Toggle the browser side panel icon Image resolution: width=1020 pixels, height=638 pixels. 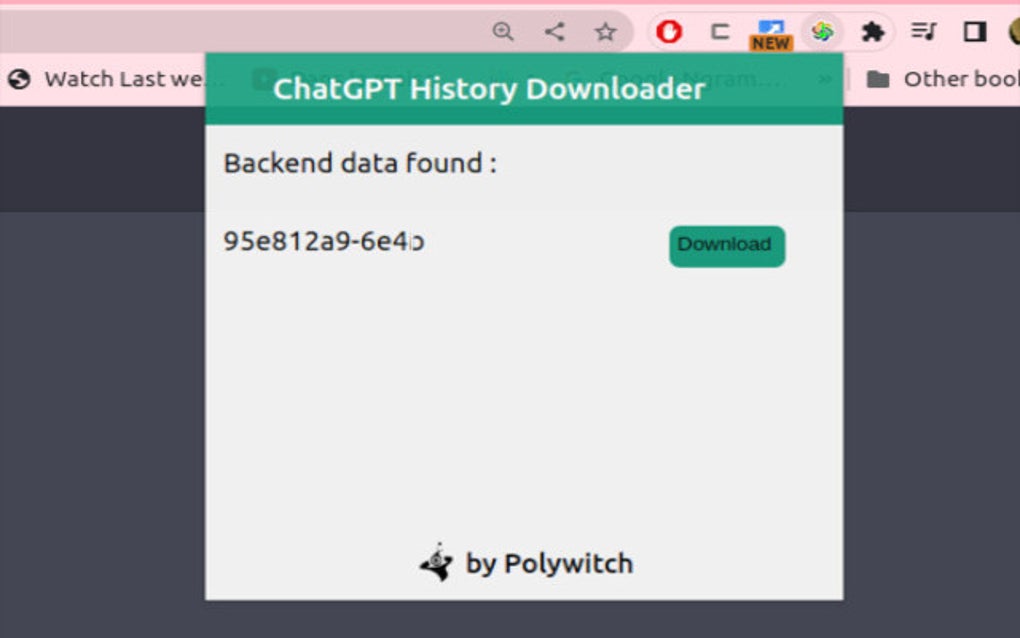pos(974,32)
